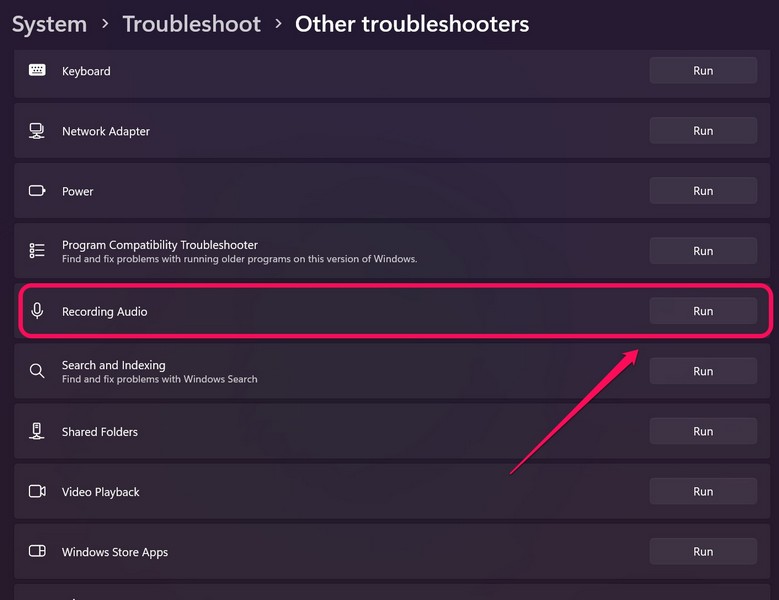Click the Keyboard troubleshooter icon
The width and height of the screenshot is (779, 600).
point(37,71)
